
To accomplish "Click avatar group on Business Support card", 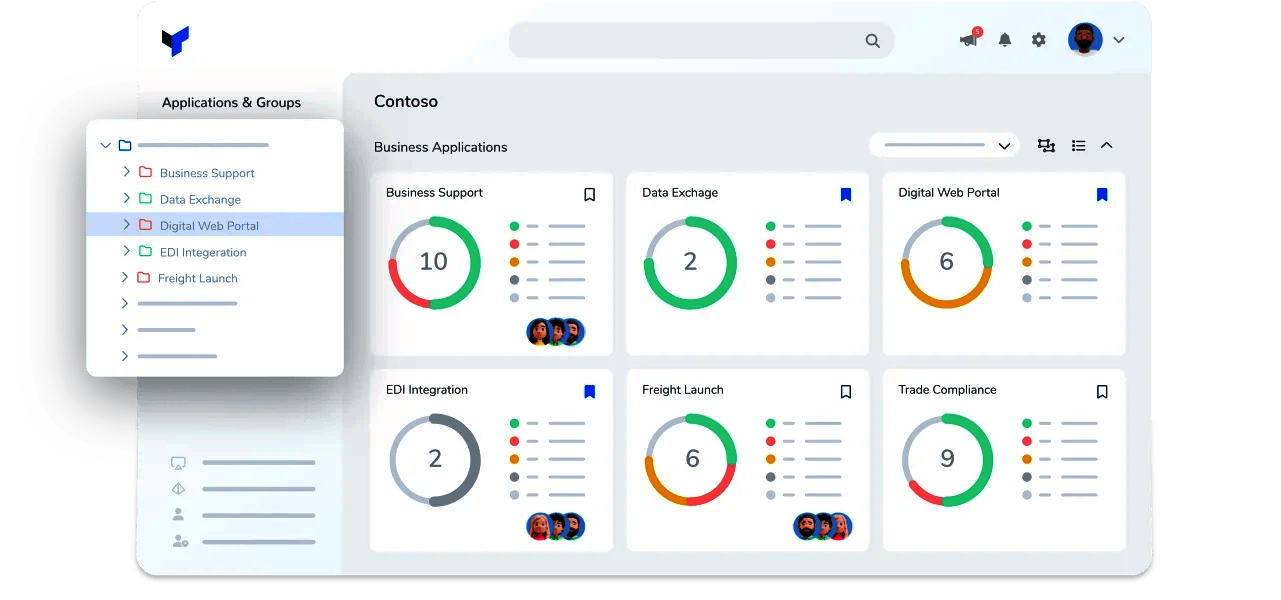I will point(555,332).
